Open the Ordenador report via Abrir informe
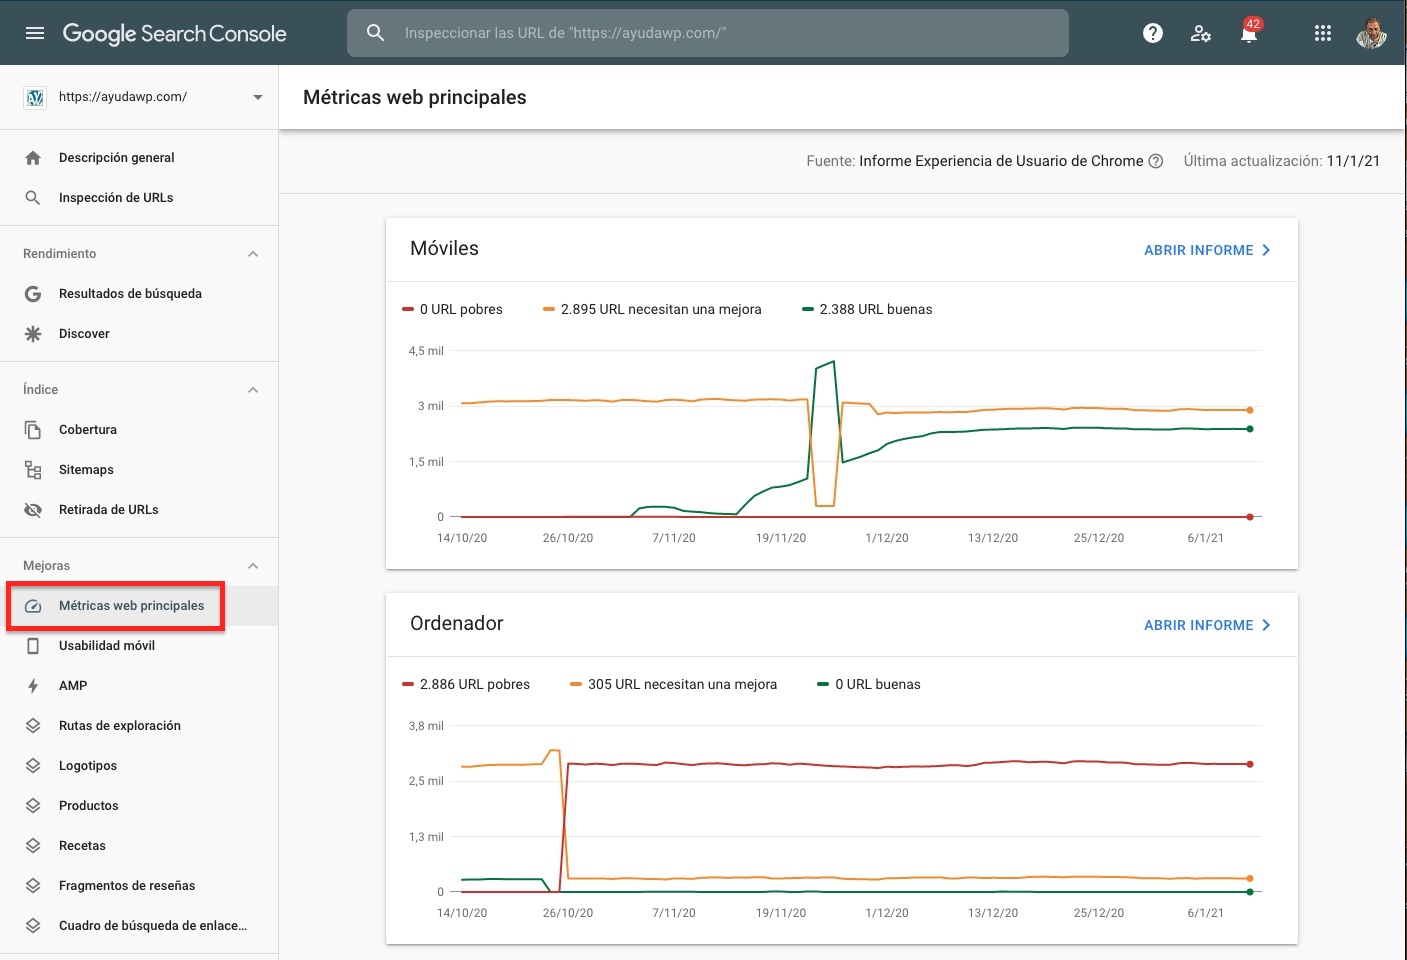The image size is (1407, 960). [1207, 625]
